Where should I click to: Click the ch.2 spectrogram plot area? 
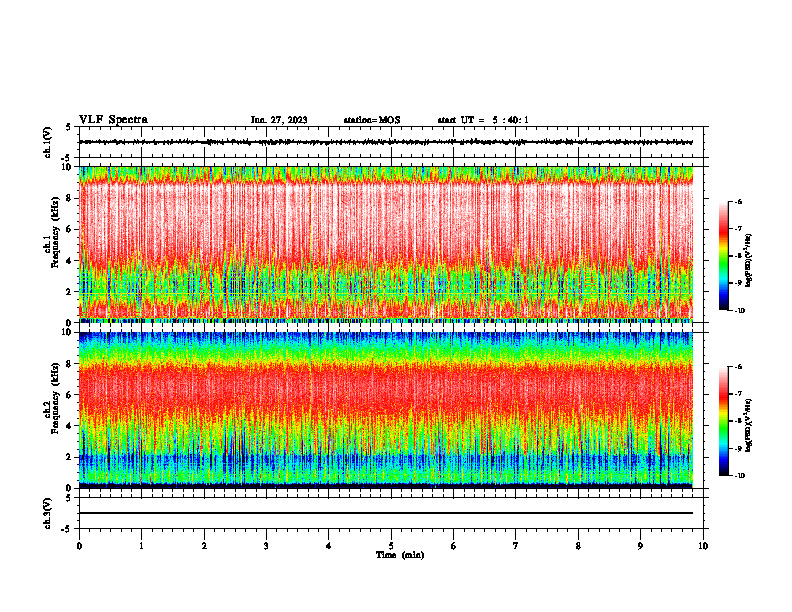[385, 410]
